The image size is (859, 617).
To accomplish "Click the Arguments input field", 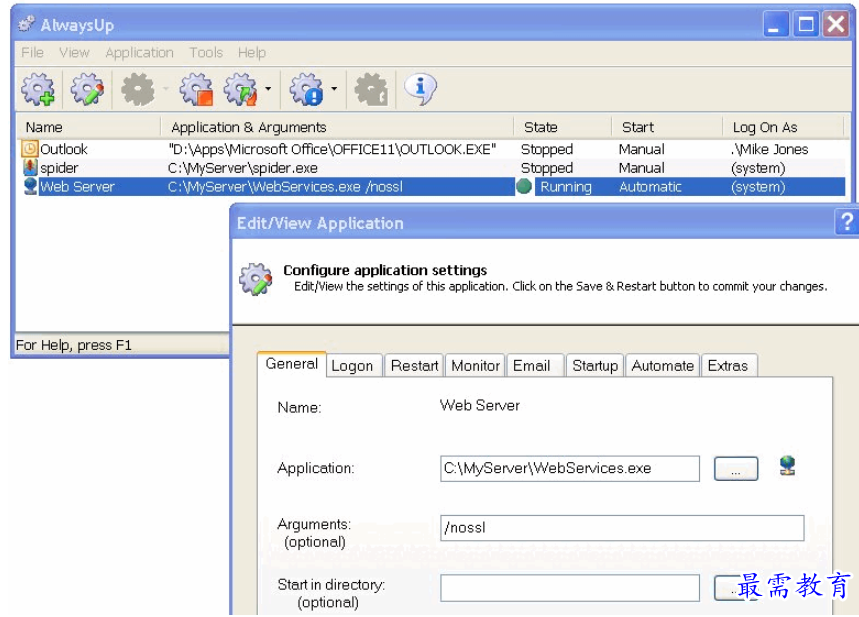I will [622, 528].
